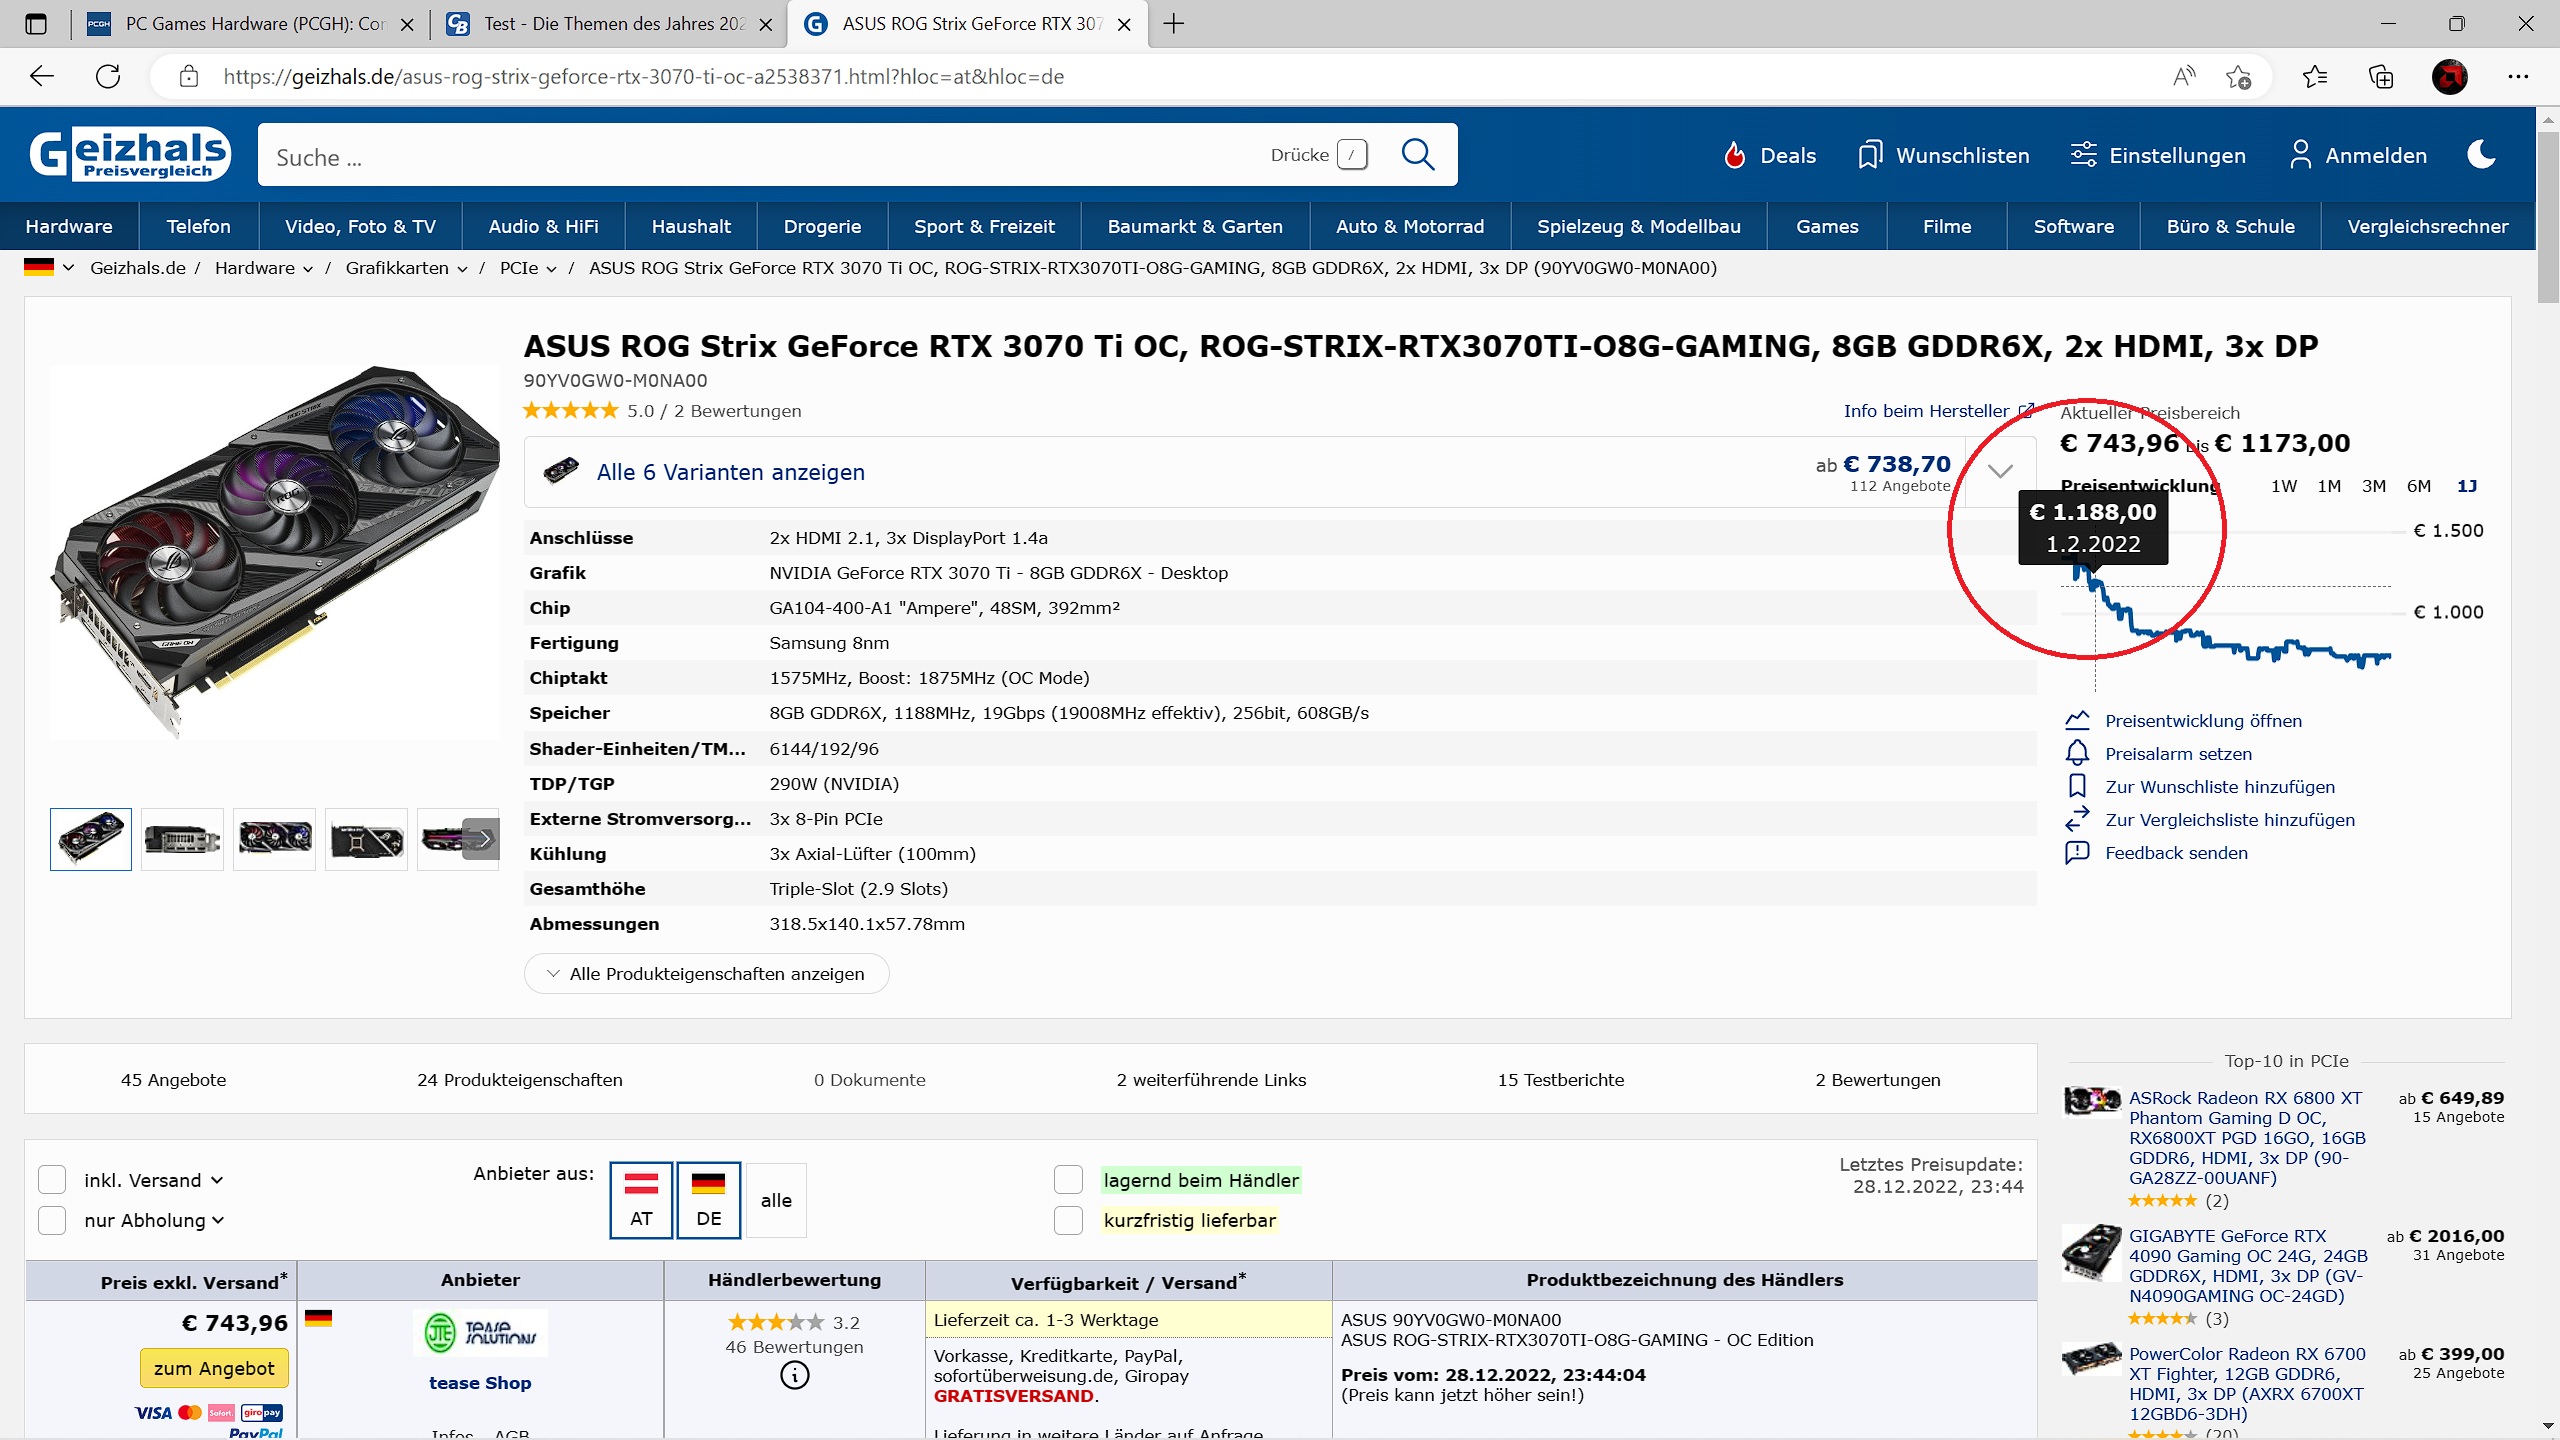The width and height of the screenshot is (2560, 1440).
Task: Click Feedback senden speech bubble icon
Action: click(x=2077, y=852)
